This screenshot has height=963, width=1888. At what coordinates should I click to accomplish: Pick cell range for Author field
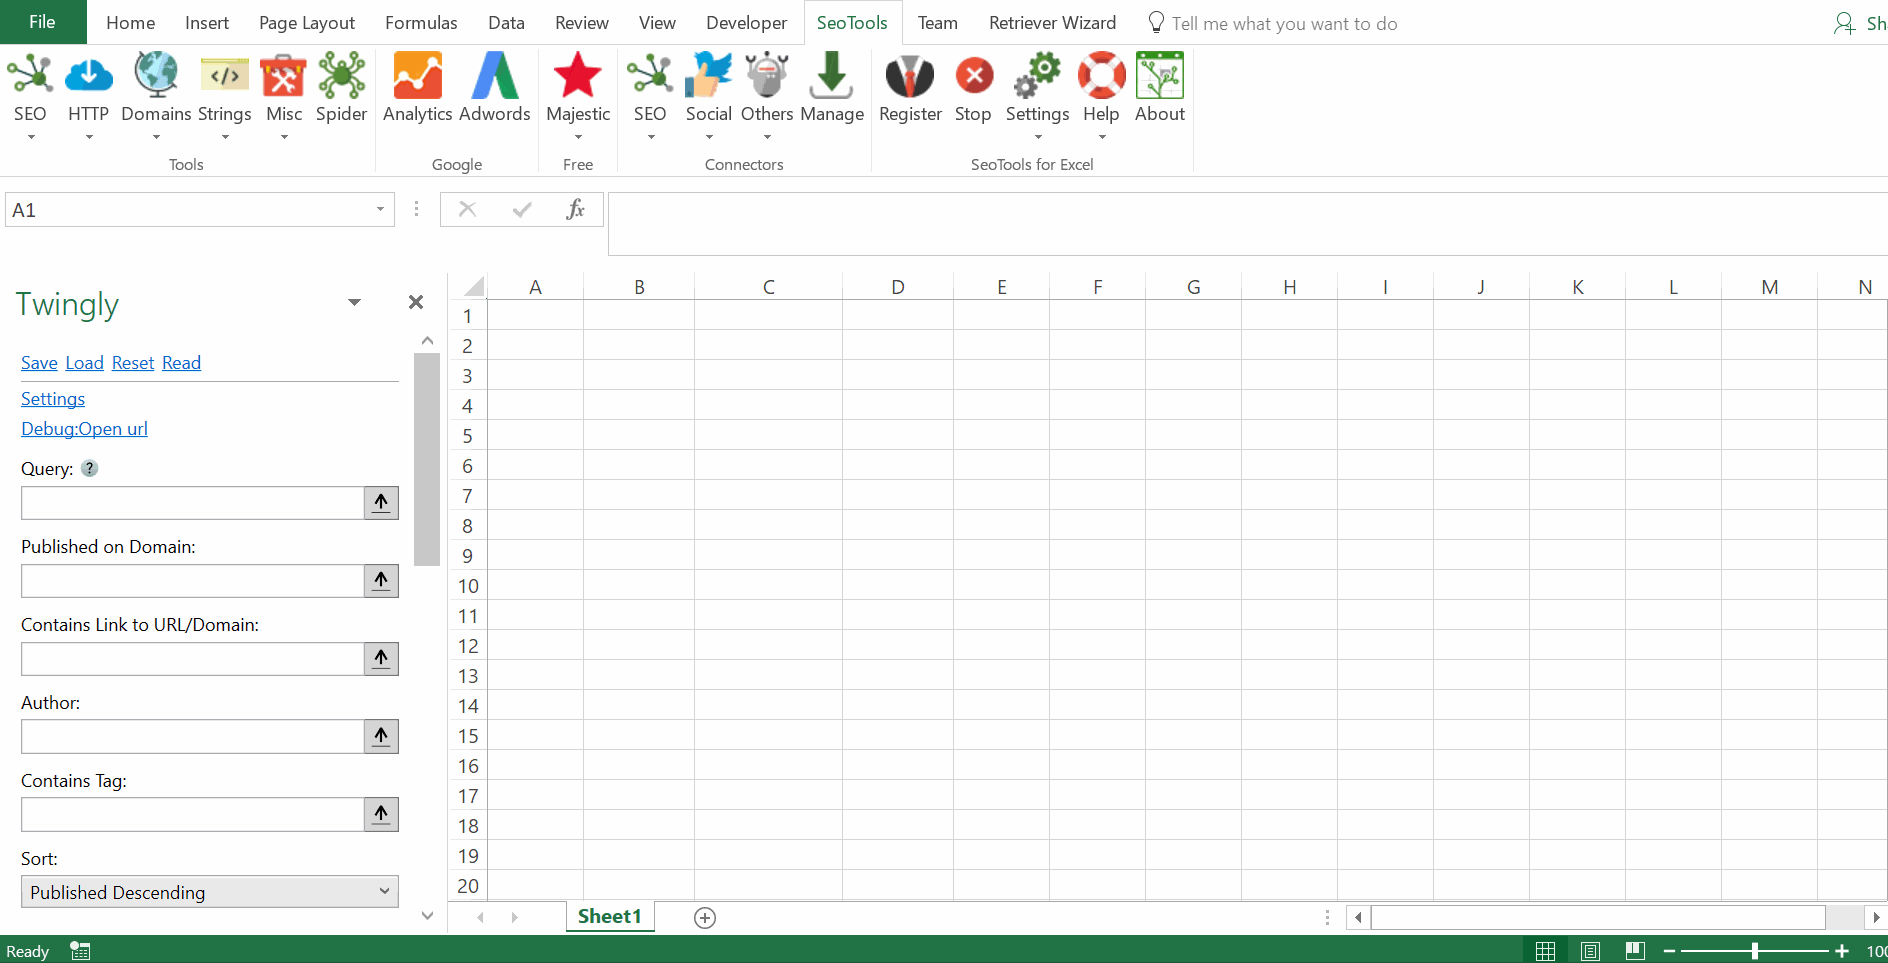(381, 736)
